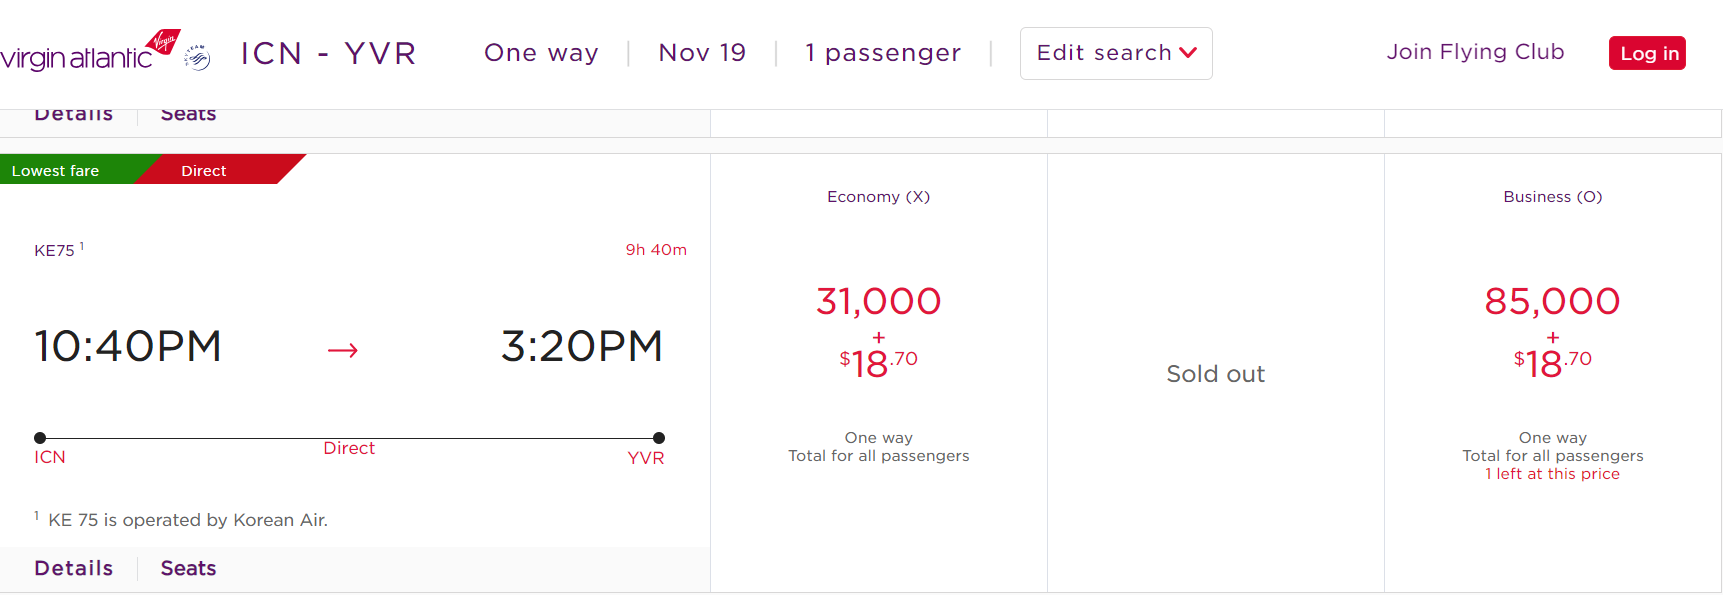Click the green Lowest fare badge

coord(60,171)
